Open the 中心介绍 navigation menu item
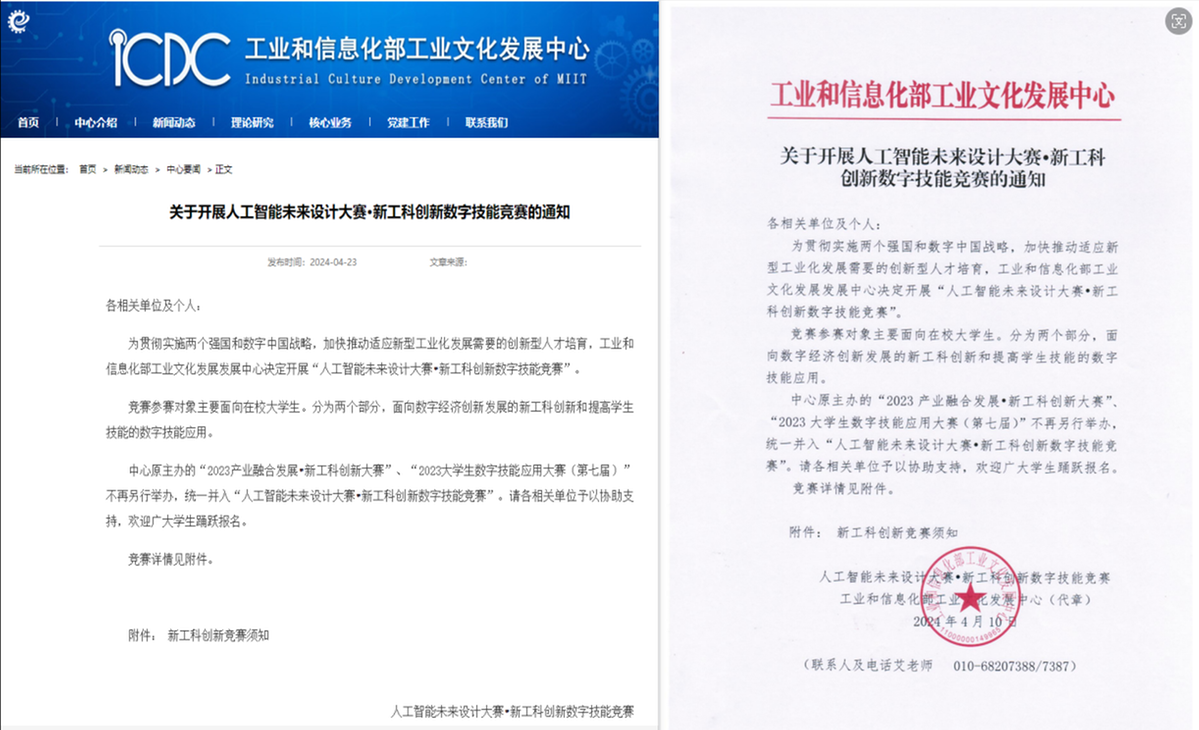This screenshot has width=1199, height=730. (x=96, y=122)
